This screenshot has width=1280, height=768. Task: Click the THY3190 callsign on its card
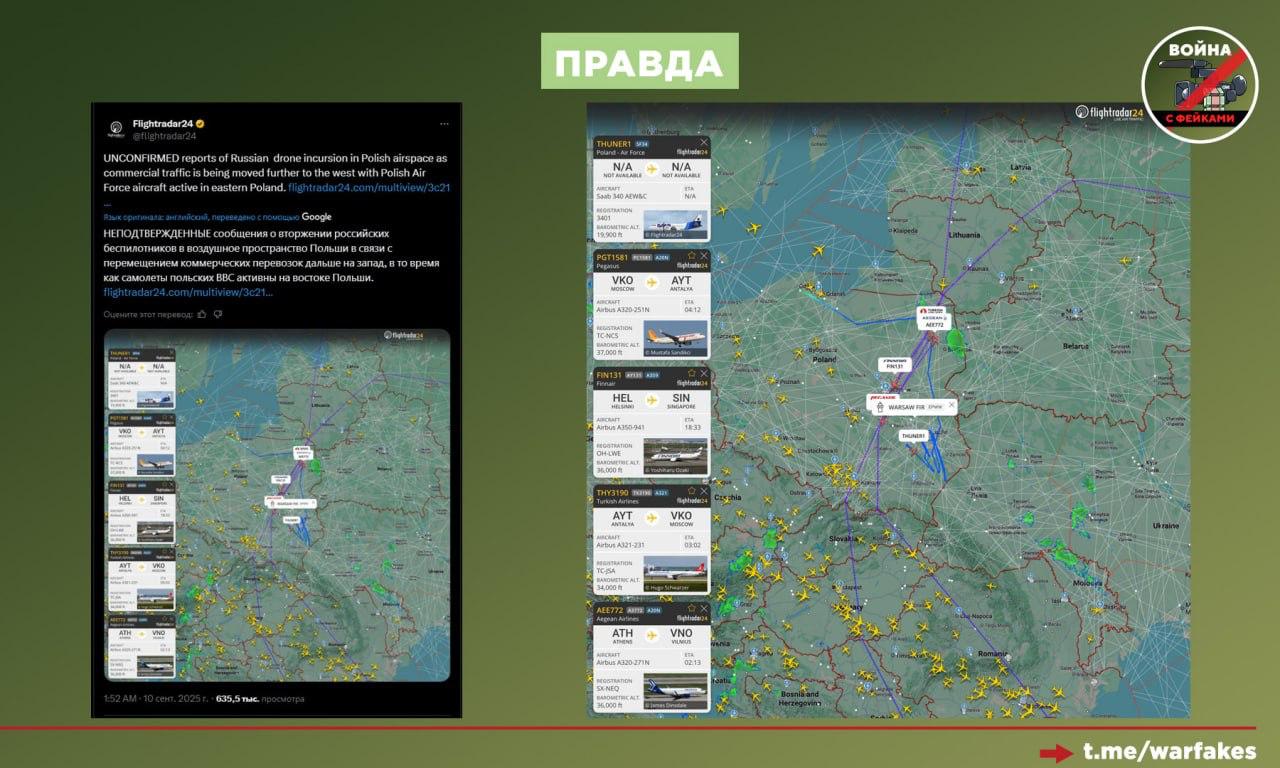tap(611, 492)
